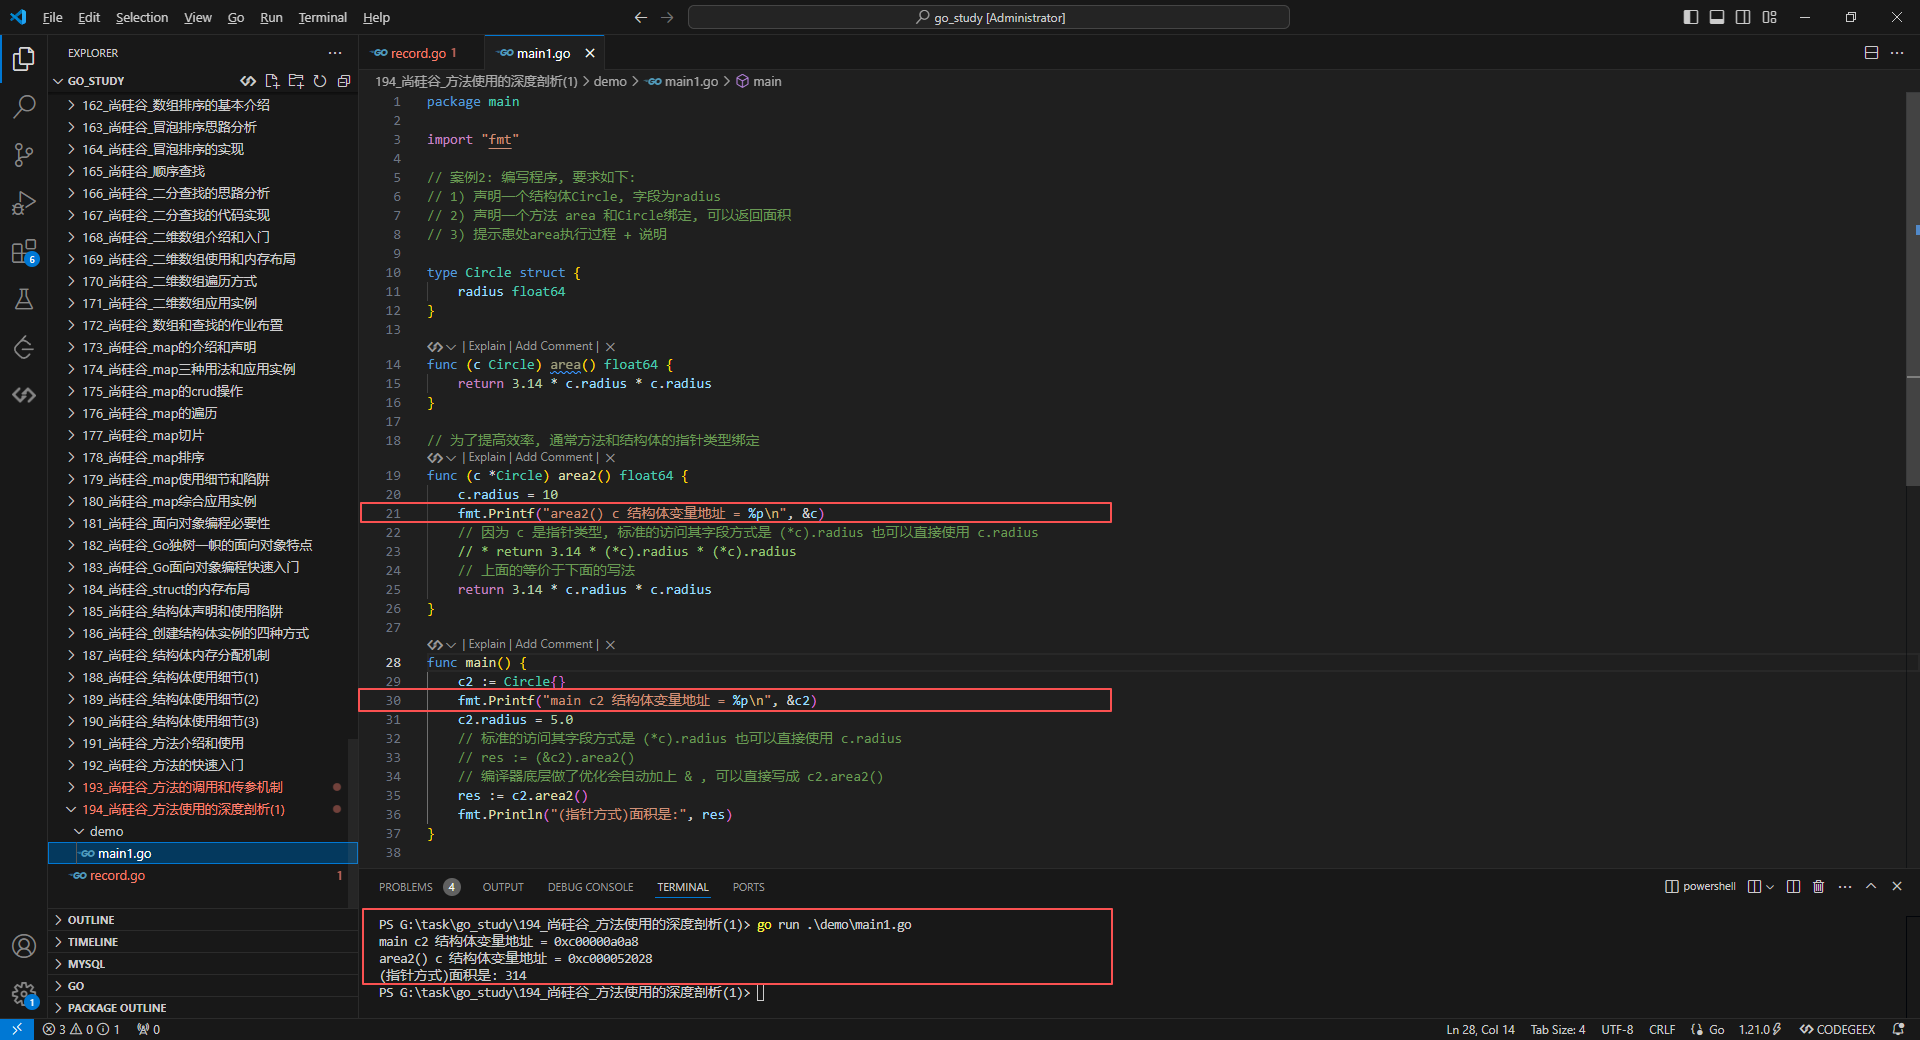Open the Selection menu
The height and width of the screenshot is (1040, 1920).
point(142,17)
